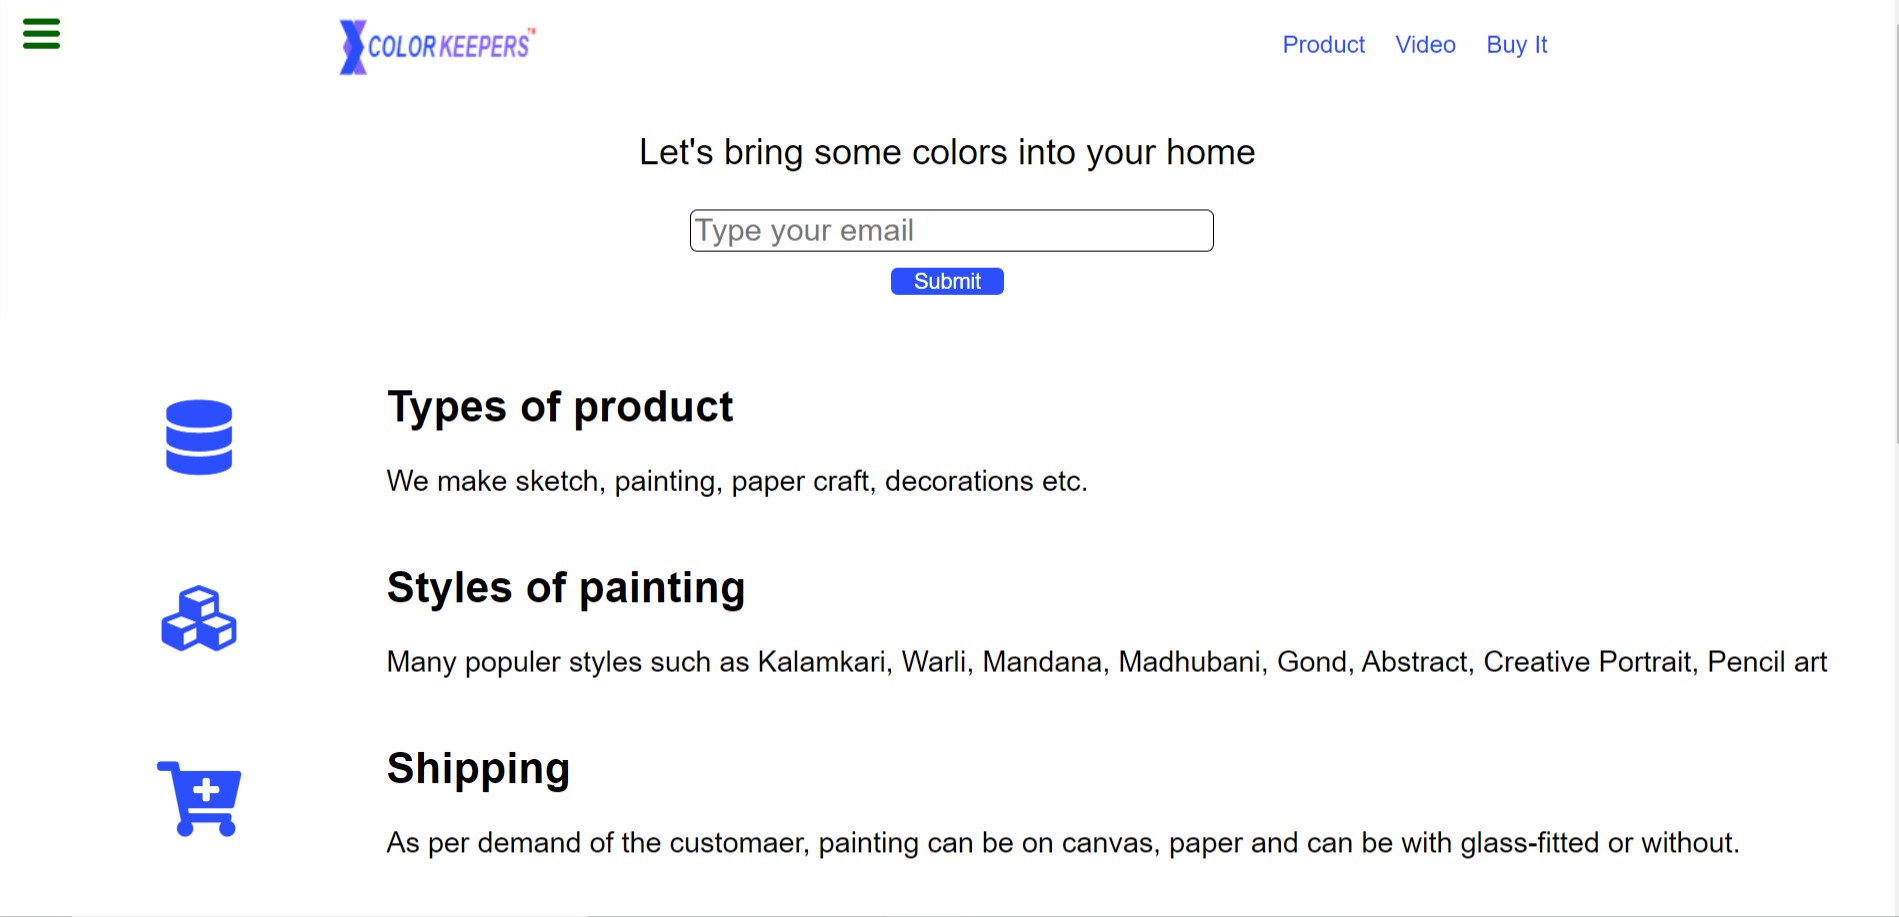Click the Styles of painting heading

coord(566,588)
